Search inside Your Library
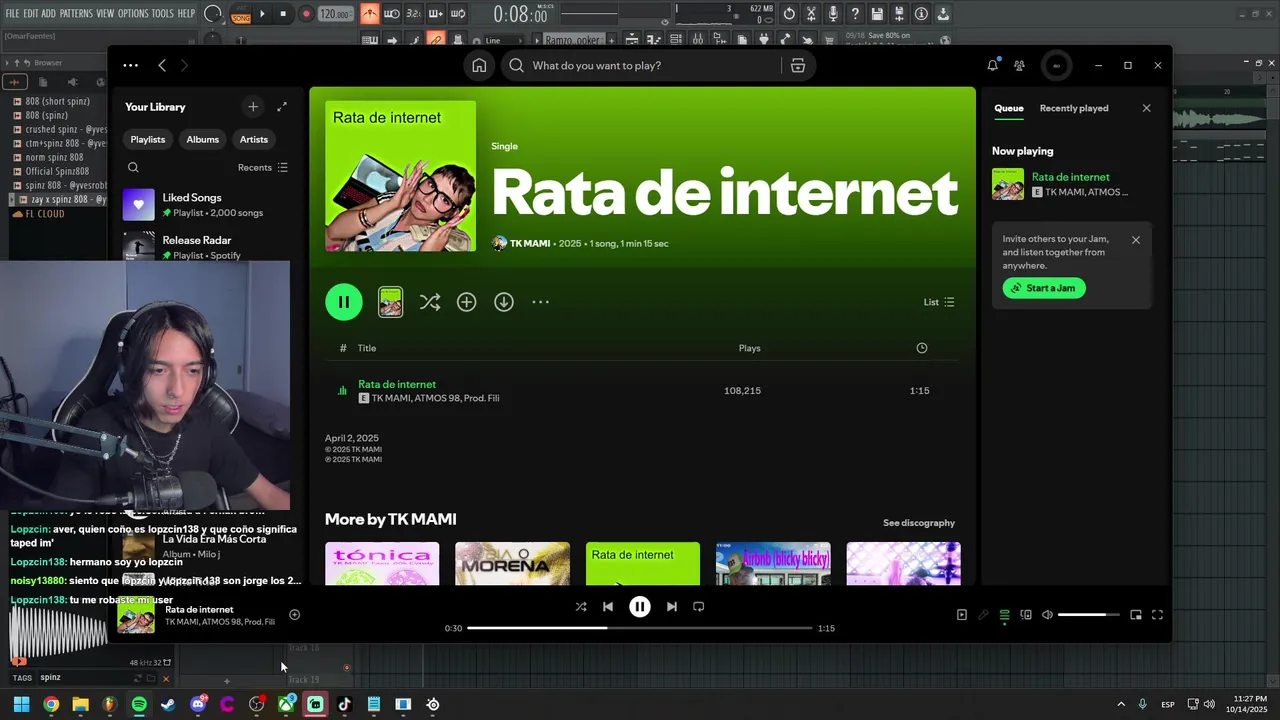This screenshot has width=1280, height=720. [x=133, y=168]
